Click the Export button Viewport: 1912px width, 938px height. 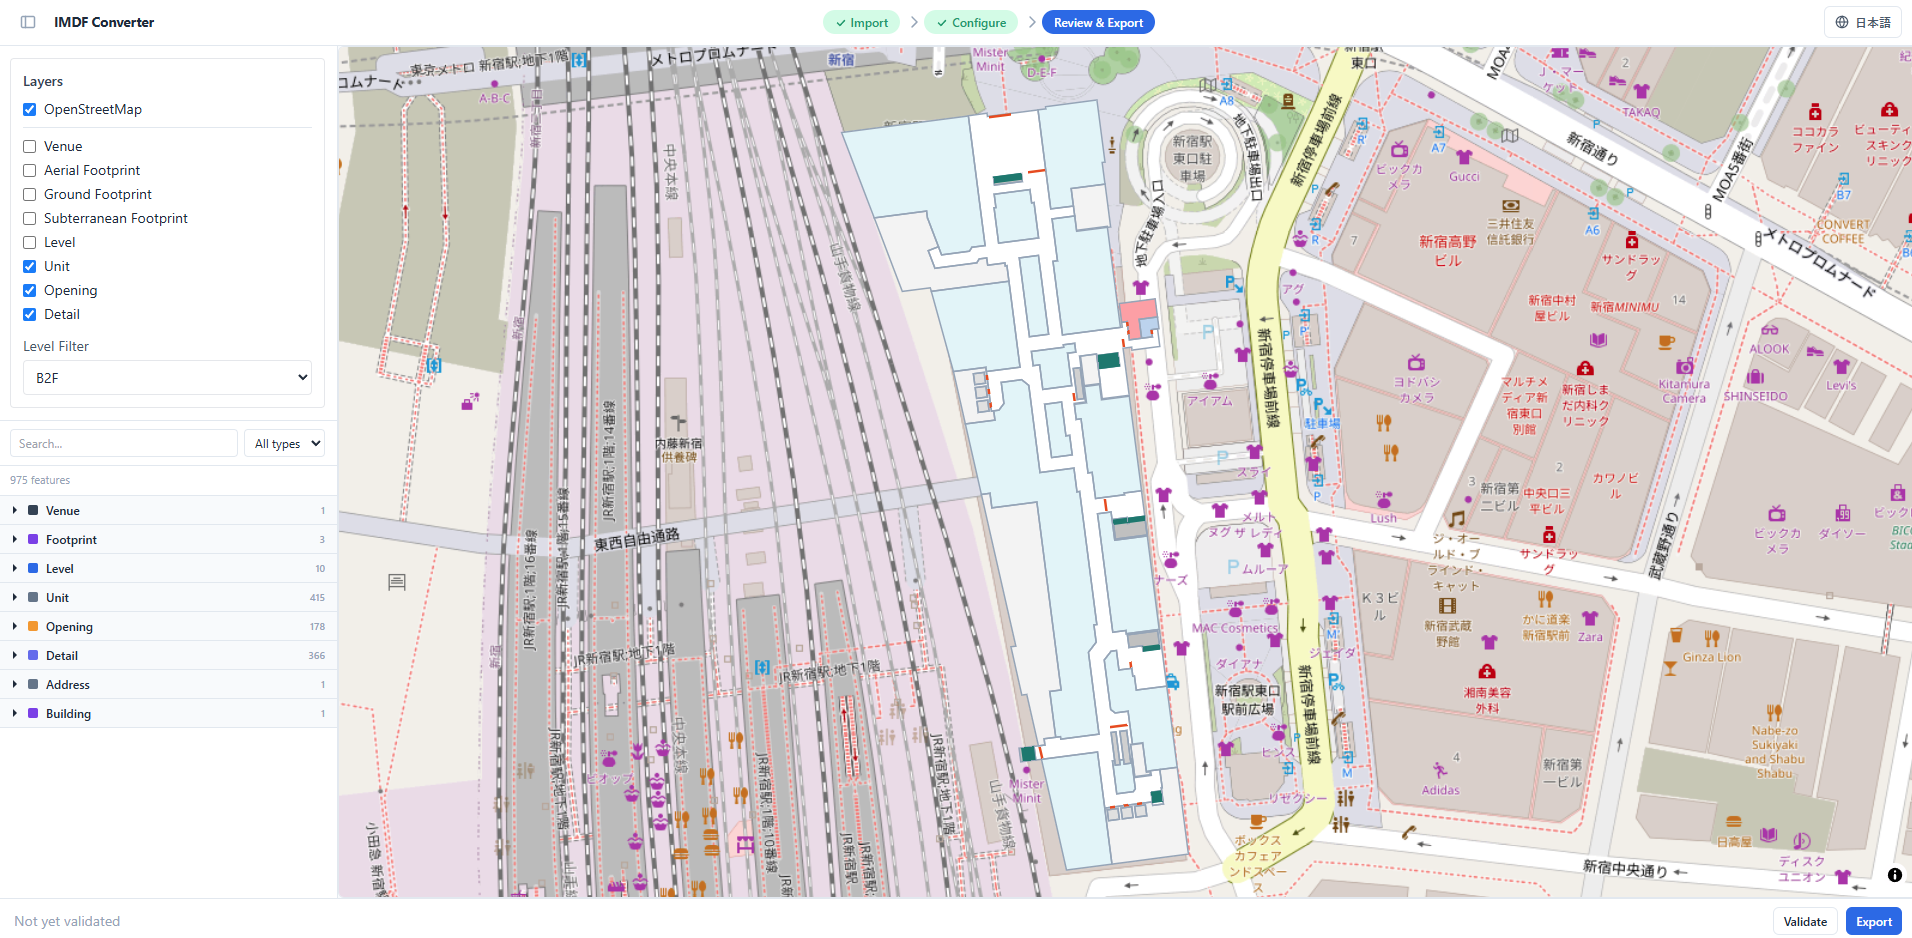pyautogui.click(x=1874, y=921)
